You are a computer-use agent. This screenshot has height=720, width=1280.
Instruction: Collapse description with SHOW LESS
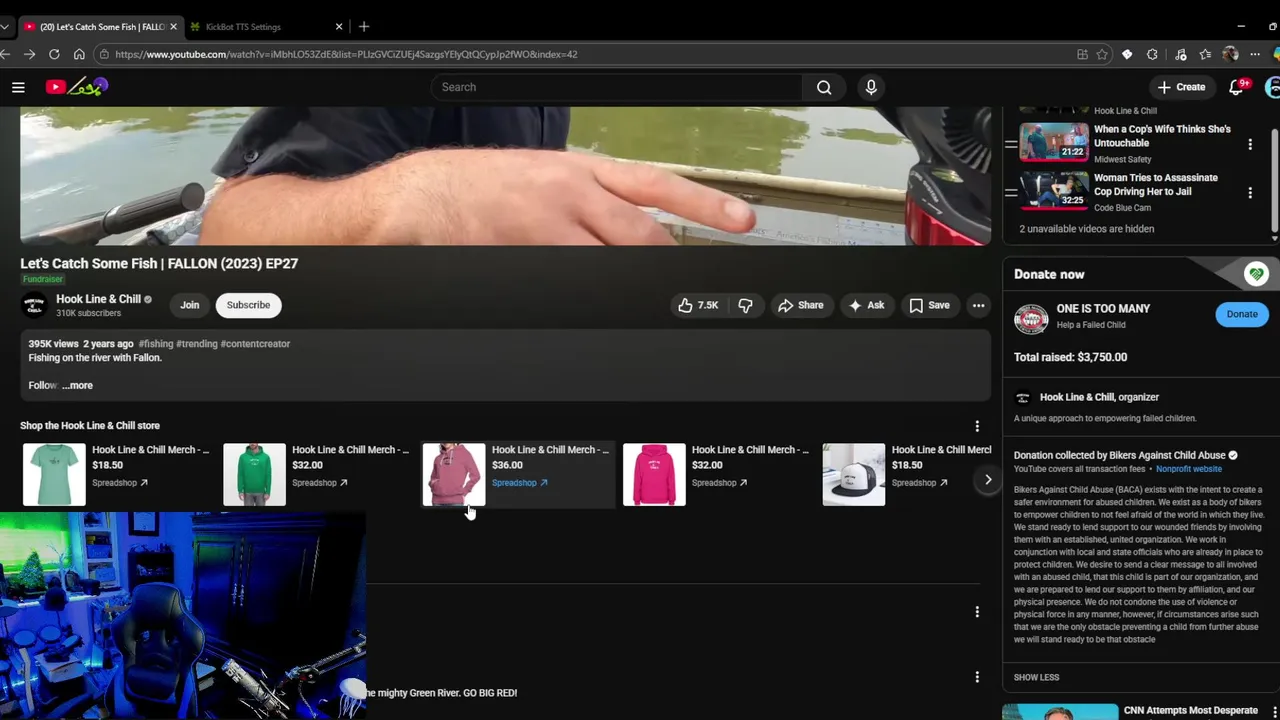[1036, 677]
